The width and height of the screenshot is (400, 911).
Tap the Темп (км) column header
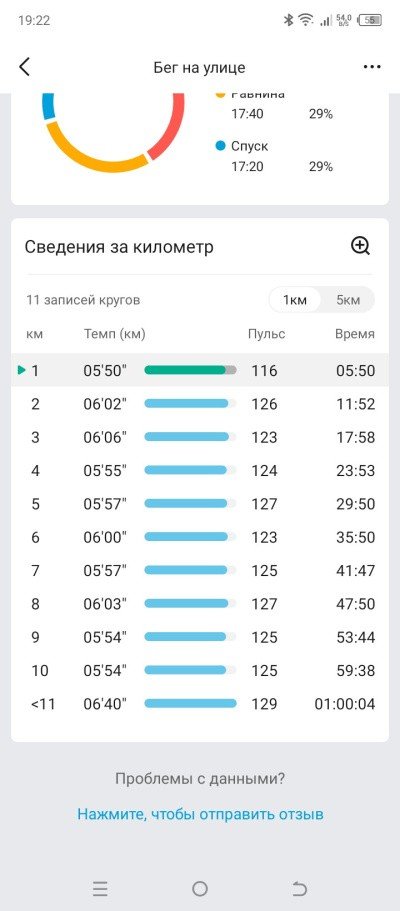(x=115, y=334)
